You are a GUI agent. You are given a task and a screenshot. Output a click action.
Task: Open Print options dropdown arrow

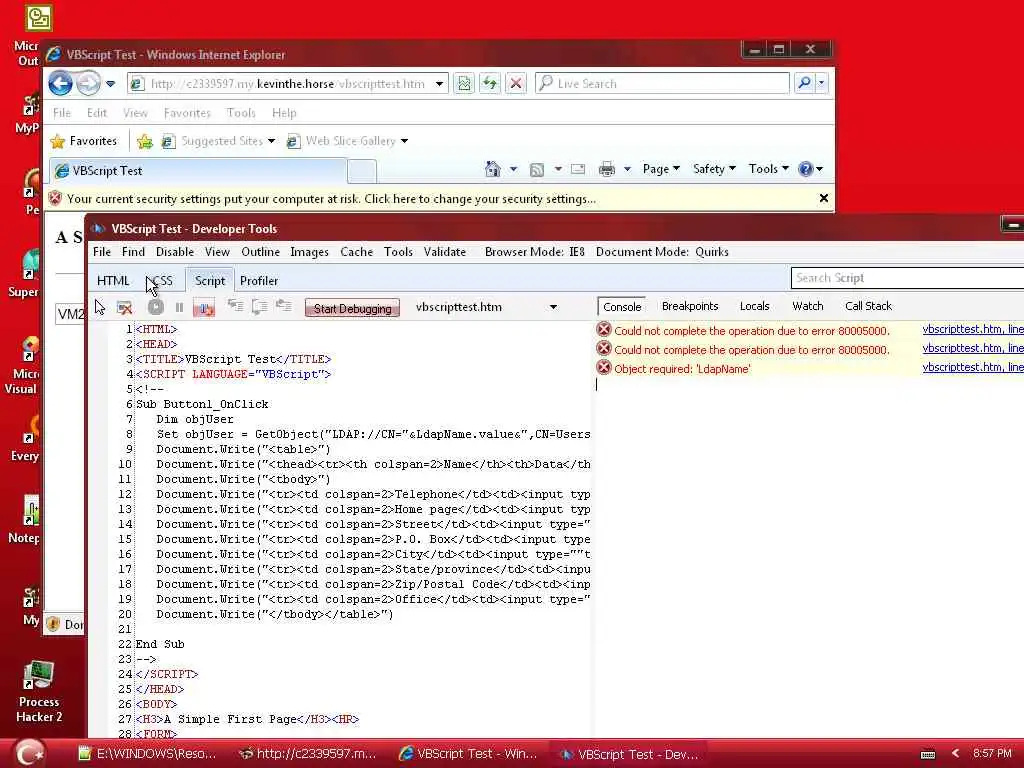pyautogui.click(x=627, y=169)
